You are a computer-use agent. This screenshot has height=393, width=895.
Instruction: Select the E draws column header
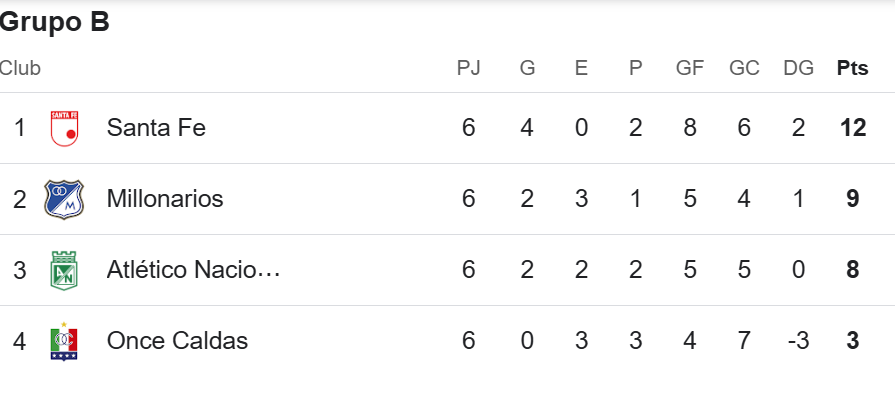[581, 68]
